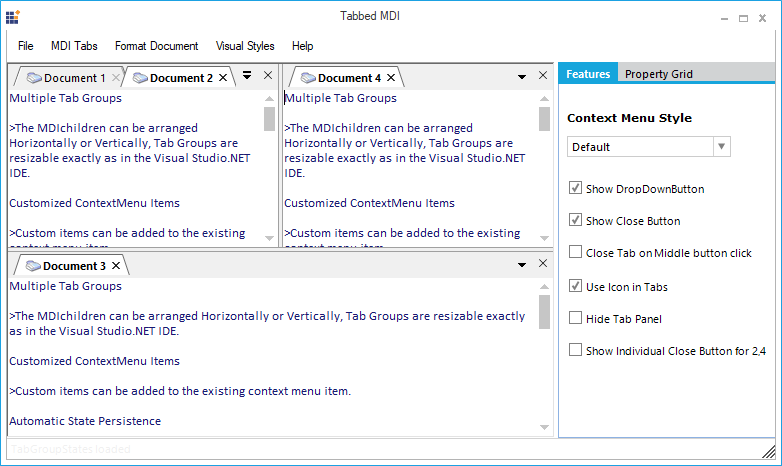Image resolution: width=782 pixels, height=466 pixels.
Task: Minimize the Tabbed MDI window
Action: click(x=725, y=18)
